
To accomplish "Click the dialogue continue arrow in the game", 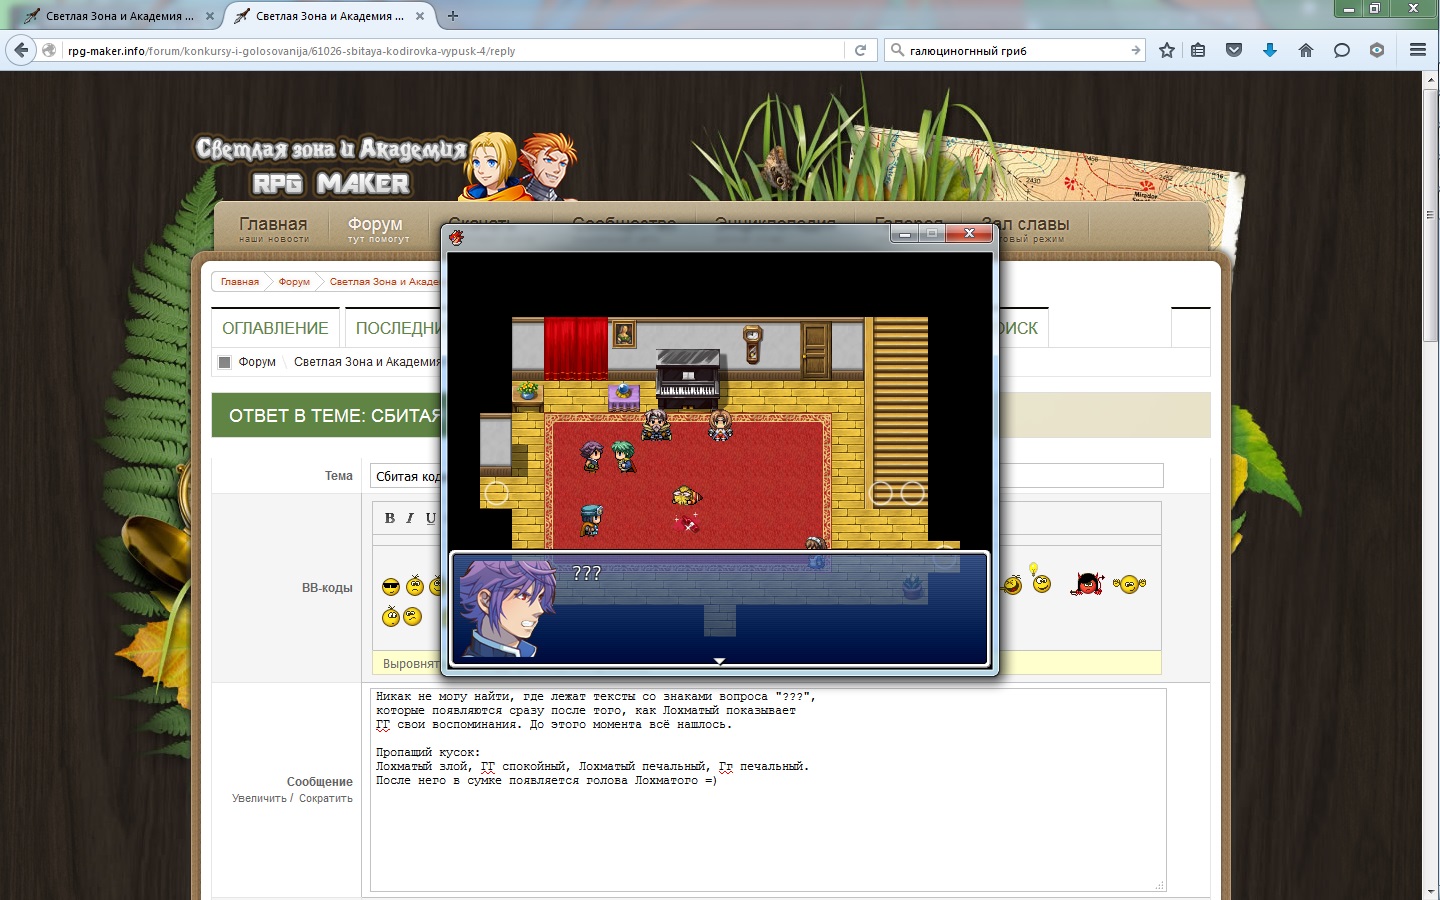I will (719, 661).
